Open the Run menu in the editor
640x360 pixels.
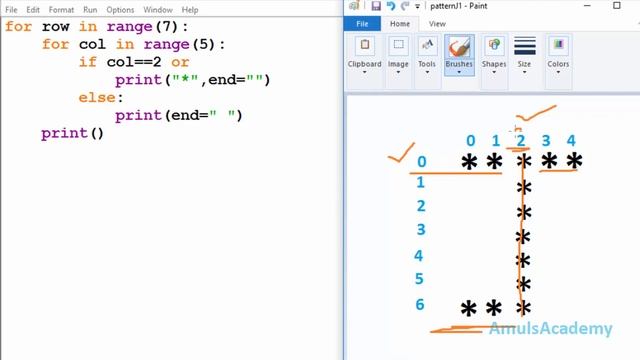coord(90,9)
